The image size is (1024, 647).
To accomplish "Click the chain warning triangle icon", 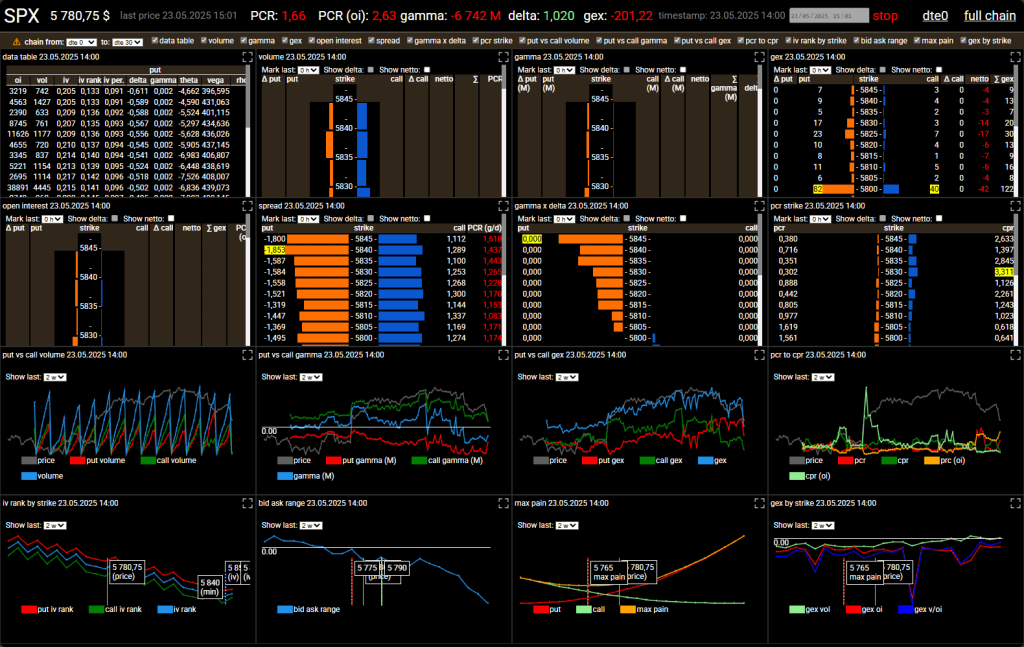I will (16, 41).
